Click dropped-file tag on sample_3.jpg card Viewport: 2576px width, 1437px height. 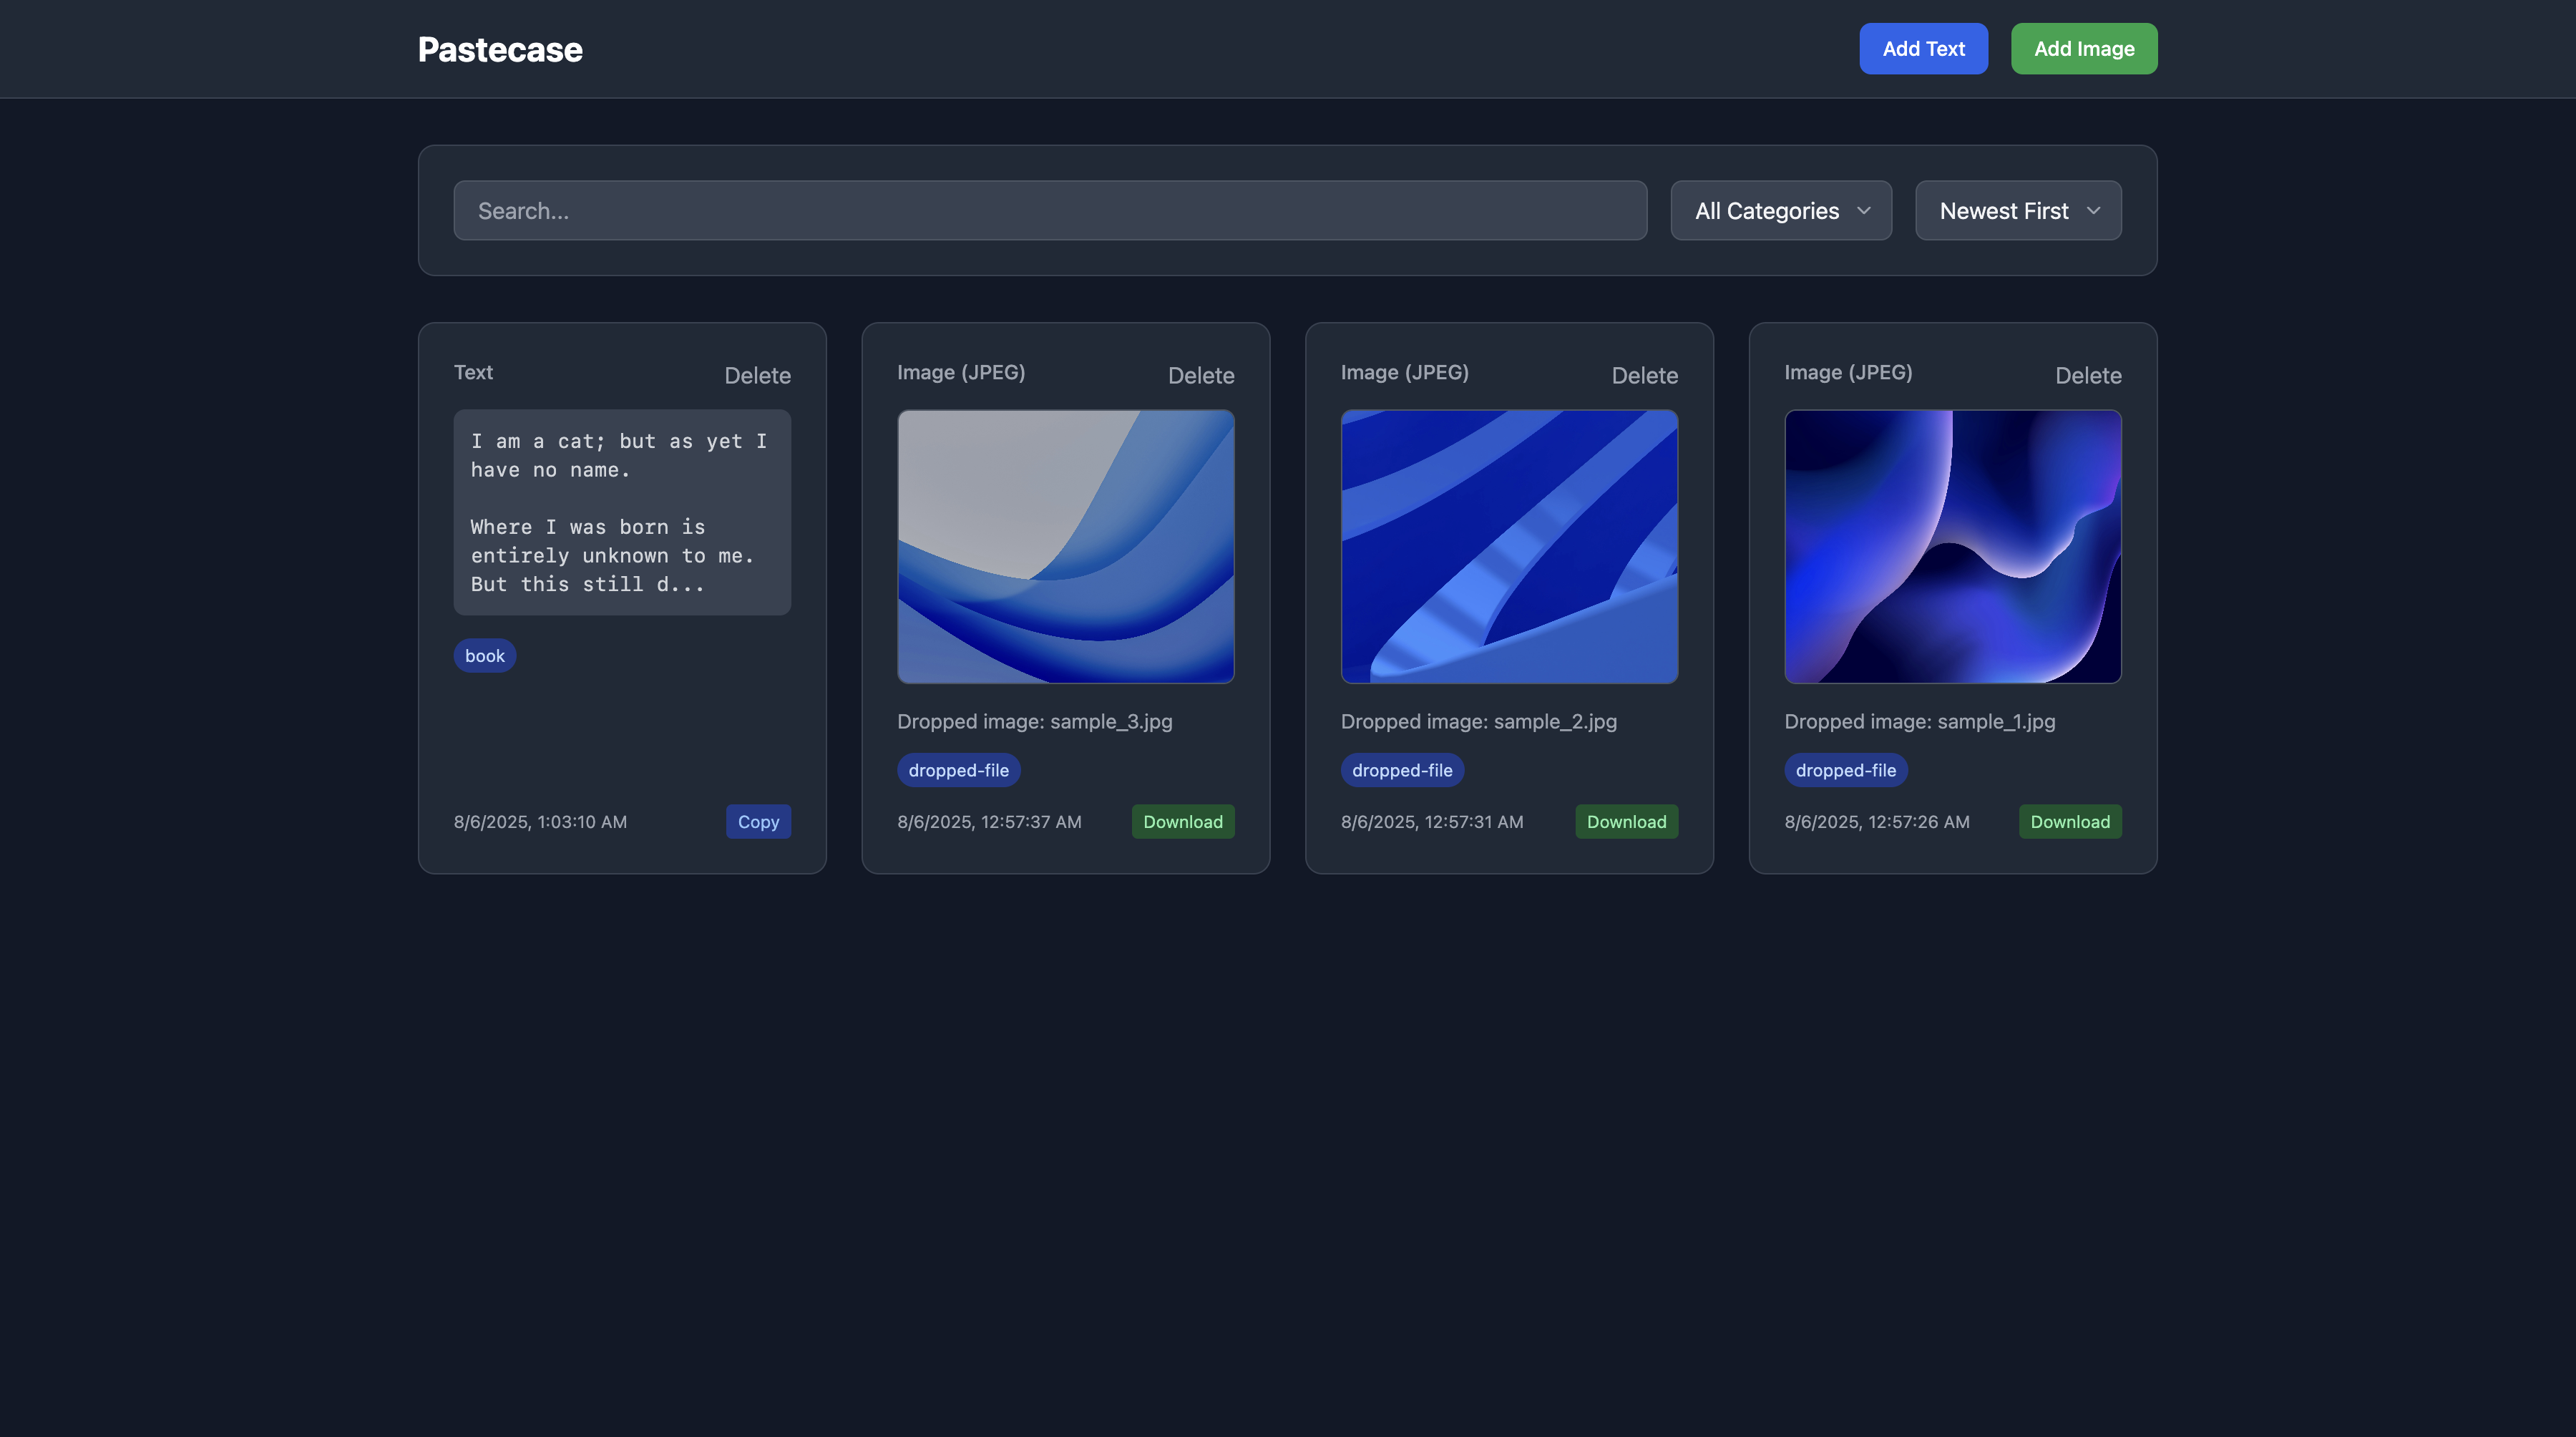pos(958,770)
